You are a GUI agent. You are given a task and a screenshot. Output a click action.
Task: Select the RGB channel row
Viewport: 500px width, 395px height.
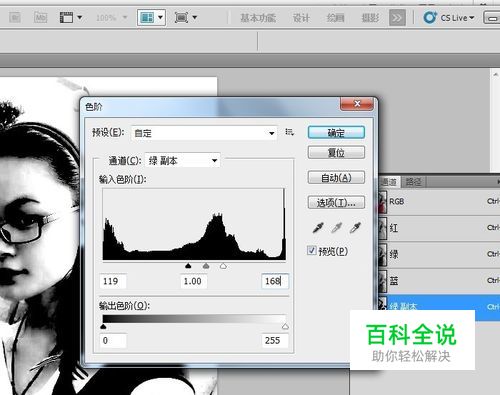(439, 202)
